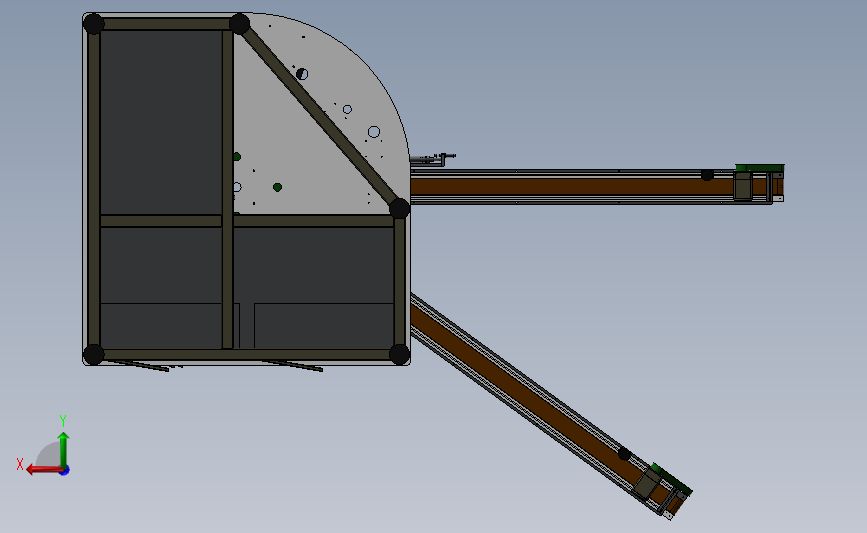Select the green motor cover on angled conveyor end
The width and height of the screenshot is (867, 533).
tap(671, 479)
